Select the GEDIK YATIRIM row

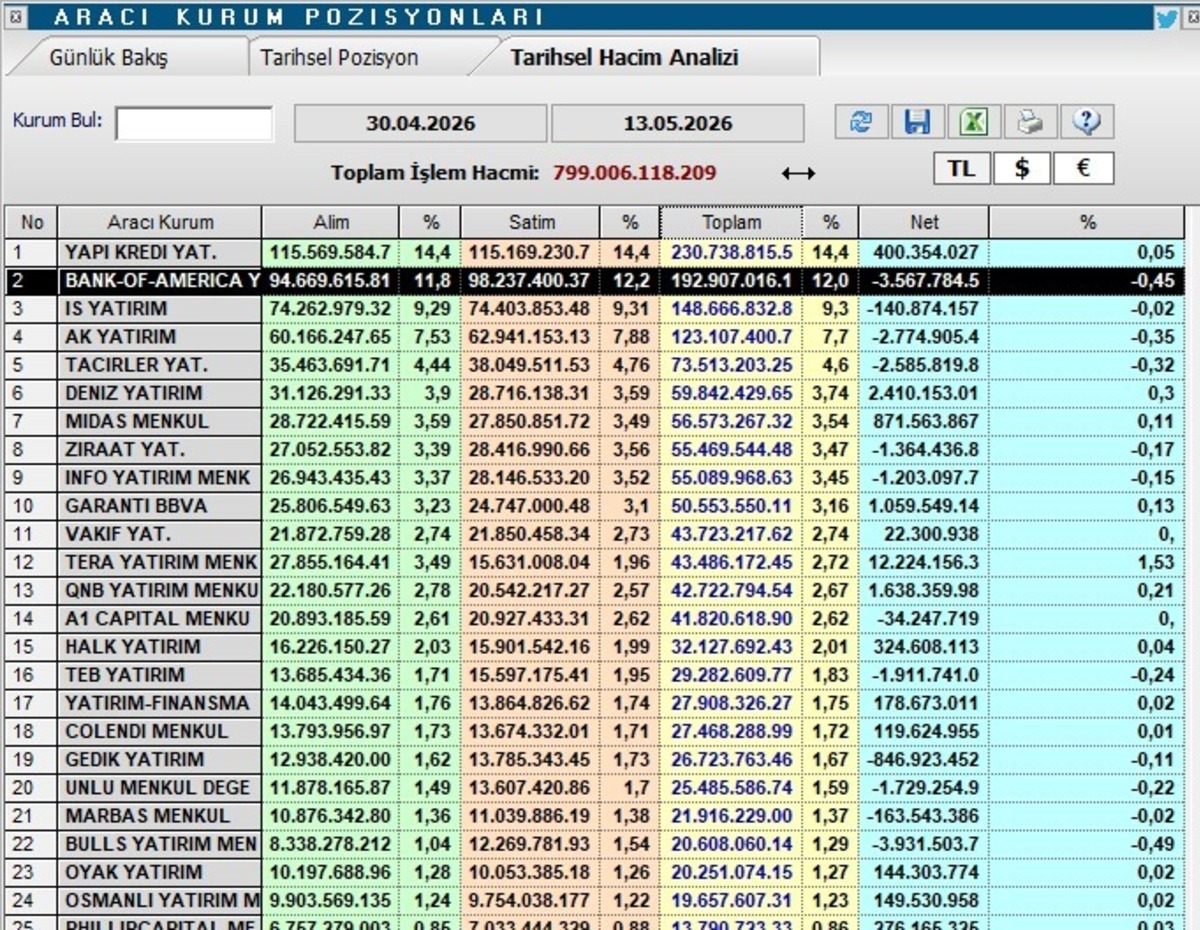(595, 759)
